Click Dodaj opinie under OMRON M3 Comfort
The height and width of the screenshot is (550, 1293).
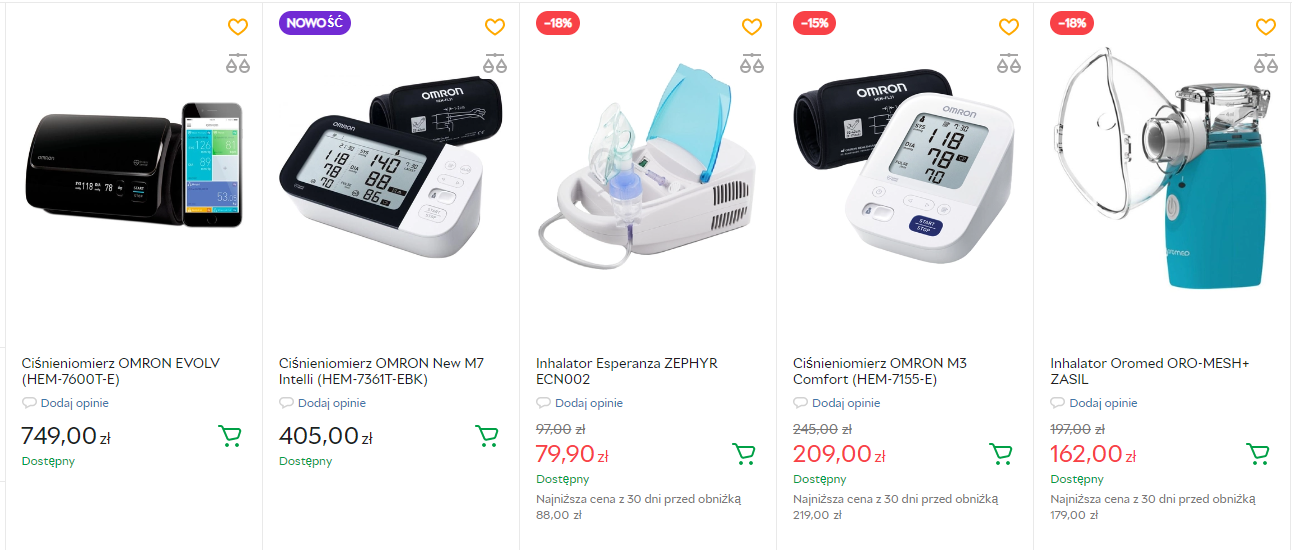(836, 403)
